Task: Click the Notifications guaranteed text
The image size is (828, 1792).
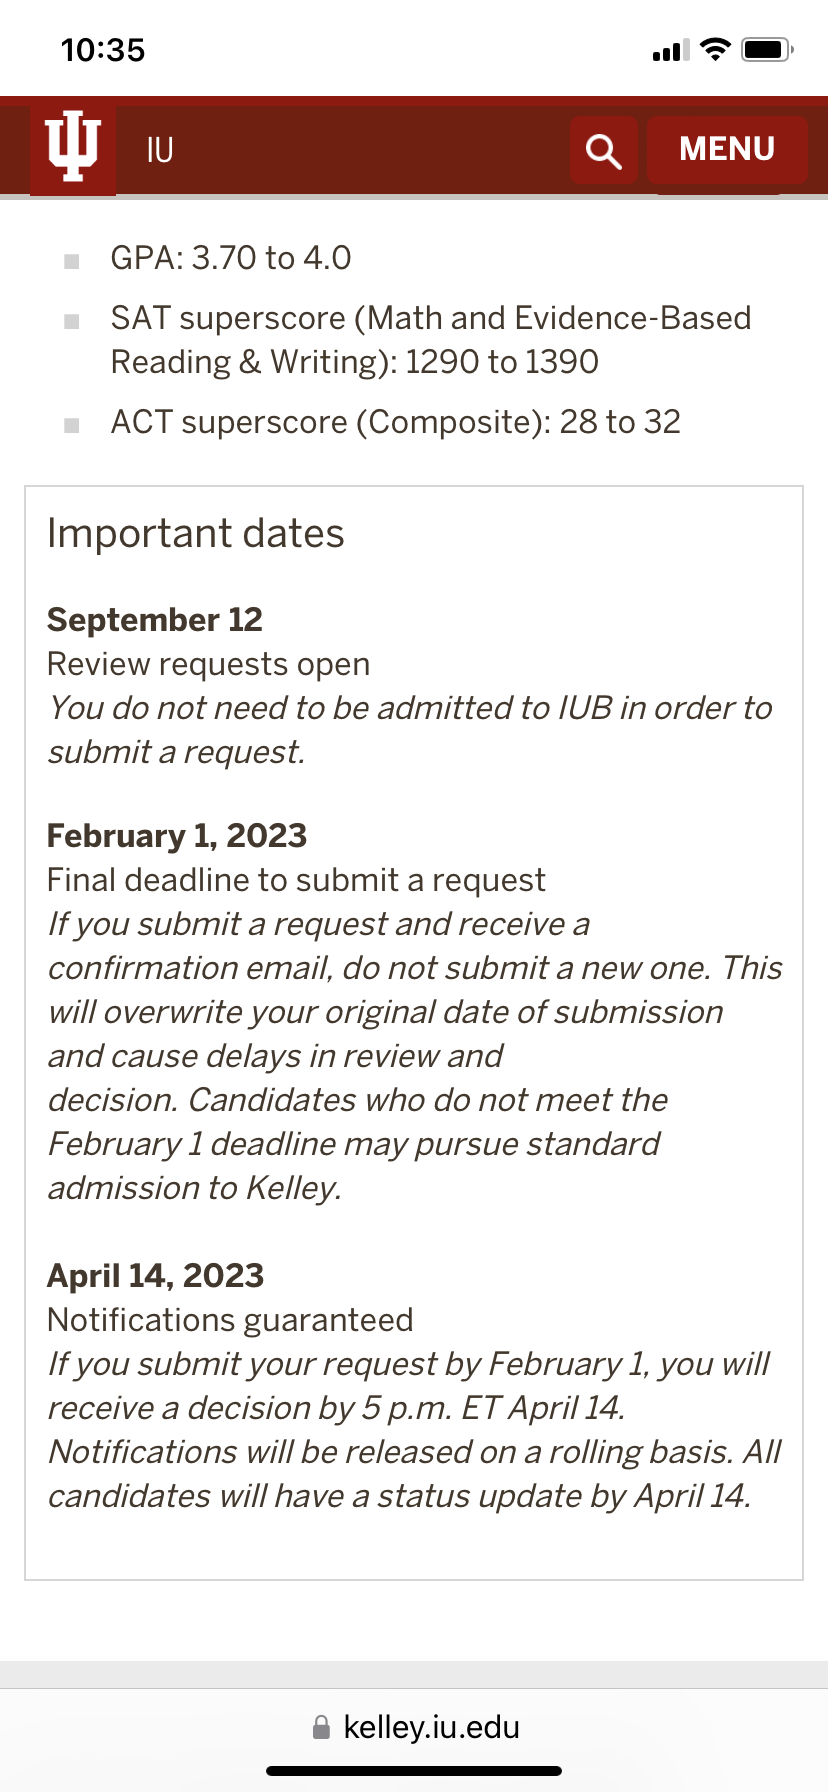Action: pyautogui.click(x=230, y=1320)
